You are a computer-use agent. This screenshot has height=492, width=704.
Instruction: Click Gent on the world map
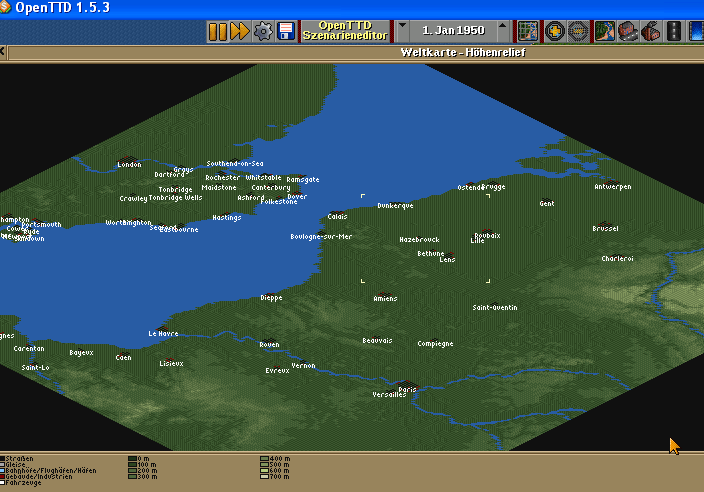[547, 203]
